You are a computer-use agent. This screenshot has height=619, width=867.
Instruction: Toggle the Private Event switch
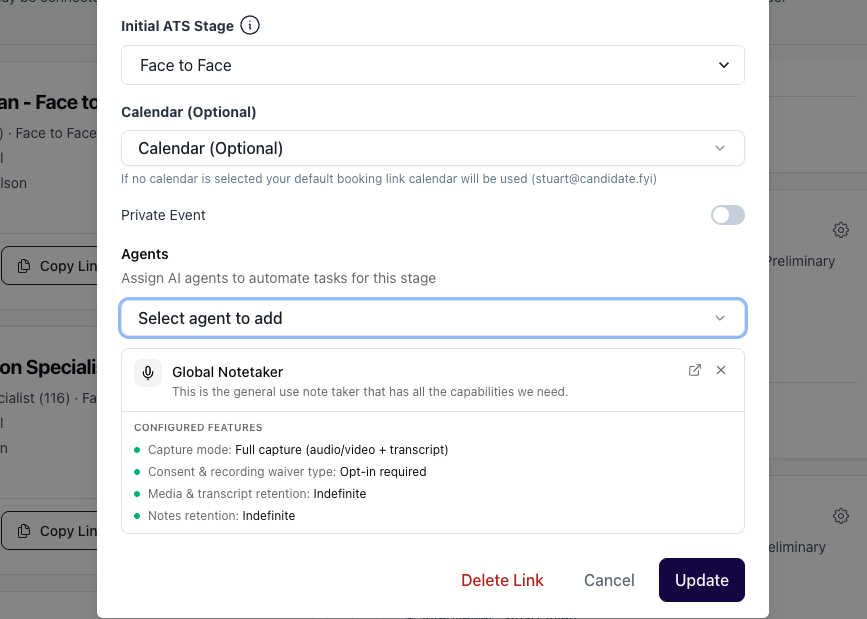728,215
